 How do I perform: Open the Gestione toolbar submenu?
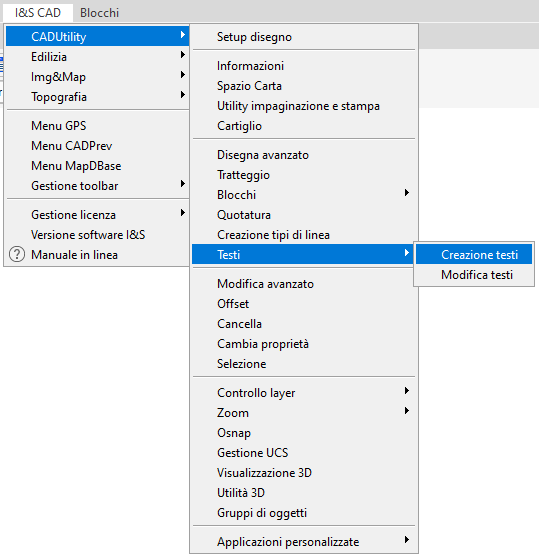click(x=98, y=185)
